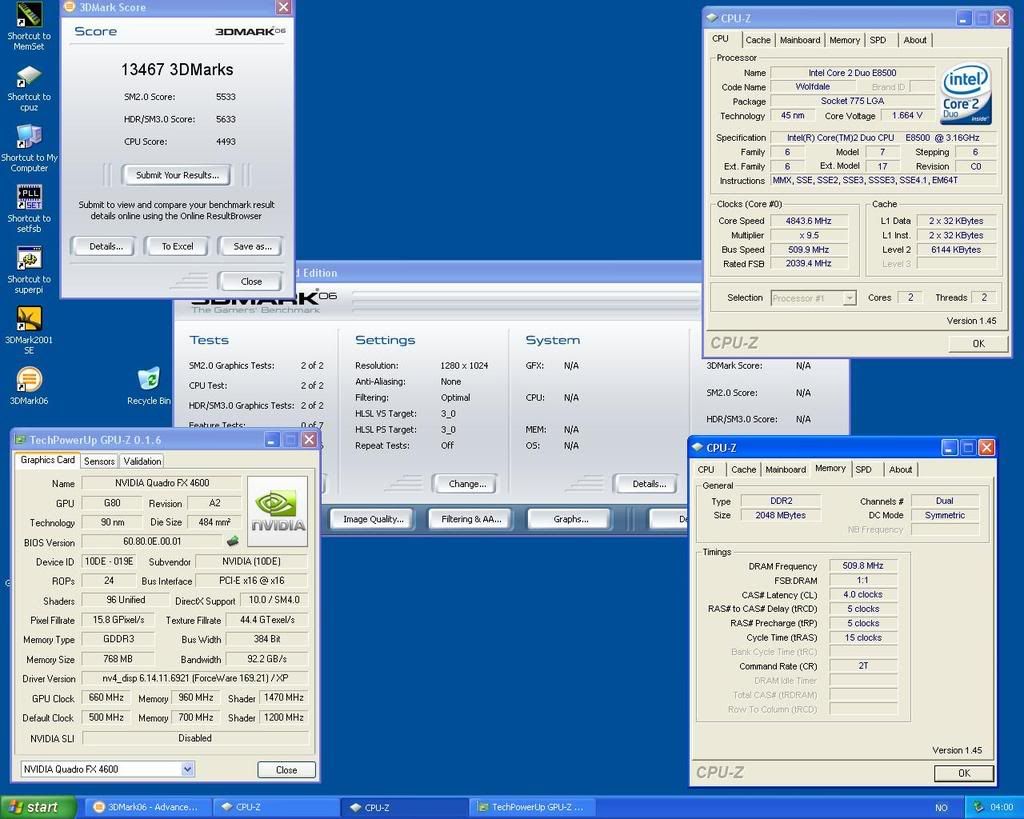Click the Memory CPU-Z window title icon
1024x819 pixels.
[697, 447]
